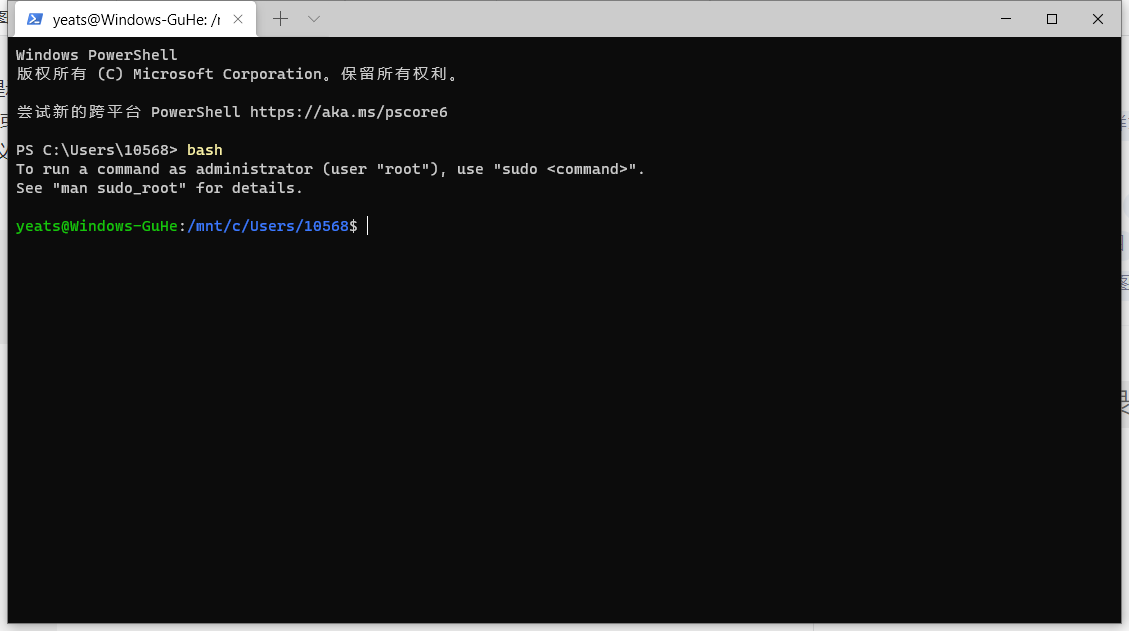Place cursor at the bash prompt input
This screenshot has height=631, width=1129.
click(368, 226)
